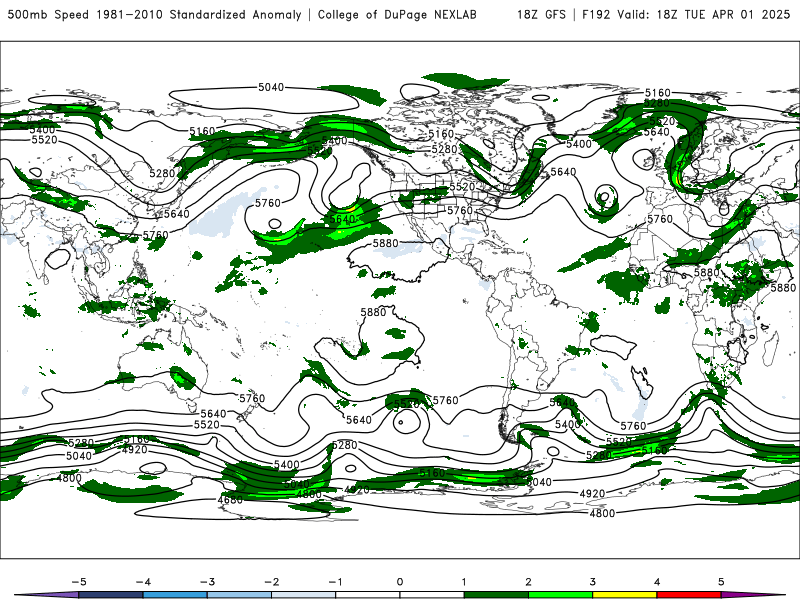Click the '-5' colorbar tick label
The image size is (800, 600).
pos(79,582)
